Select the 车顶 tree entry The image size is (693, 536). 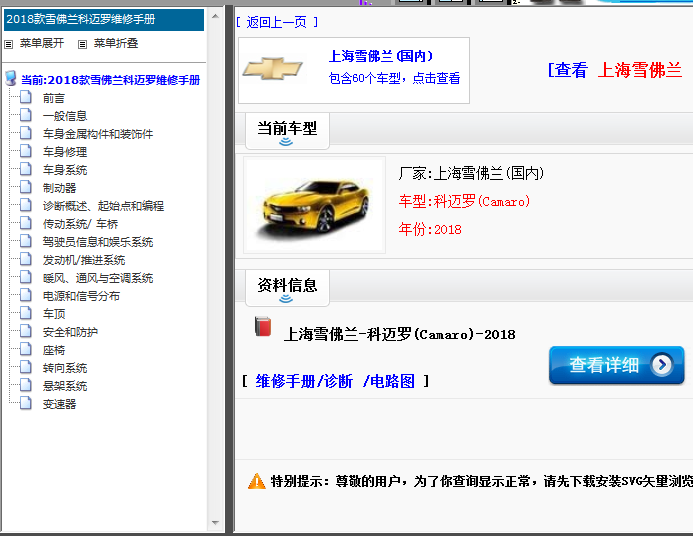point(54,314)
